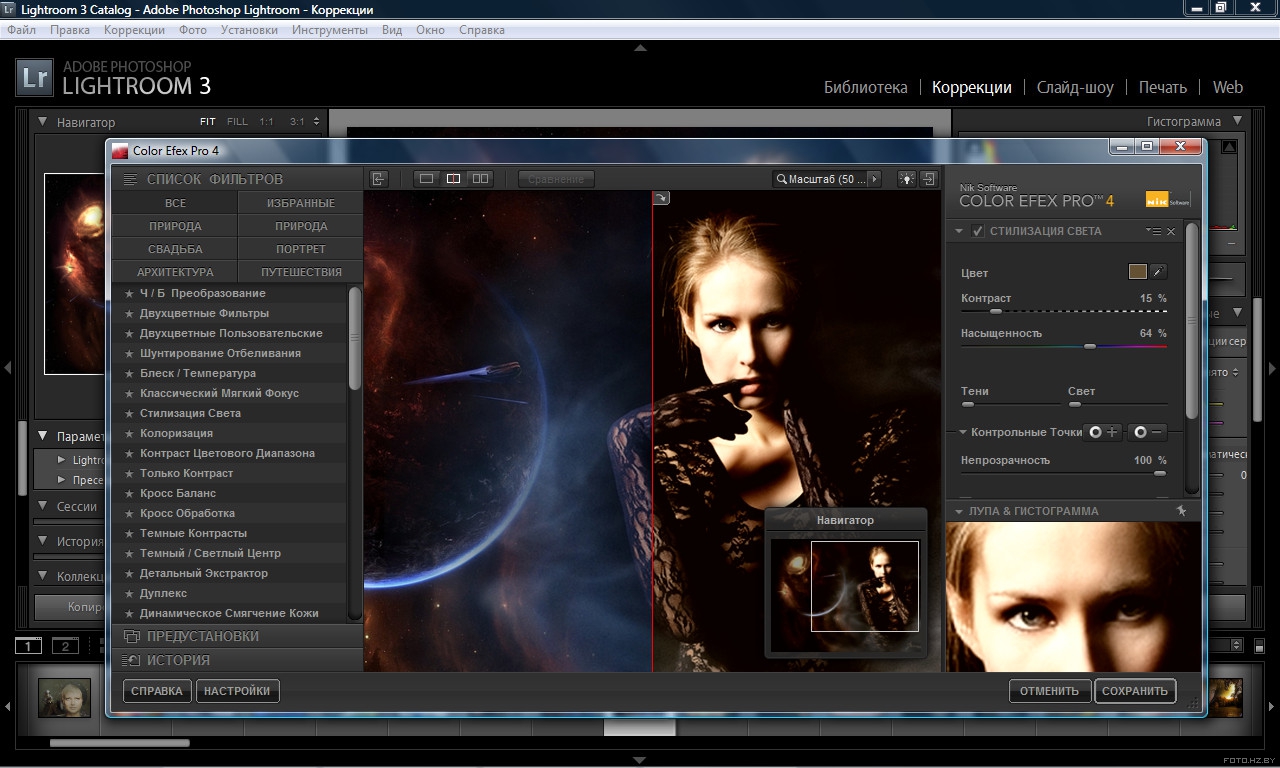This screenshot has height=768, width=1280.
Task: Collapse the Лупа & Гистограмма section
Action: tap(959, 511)
